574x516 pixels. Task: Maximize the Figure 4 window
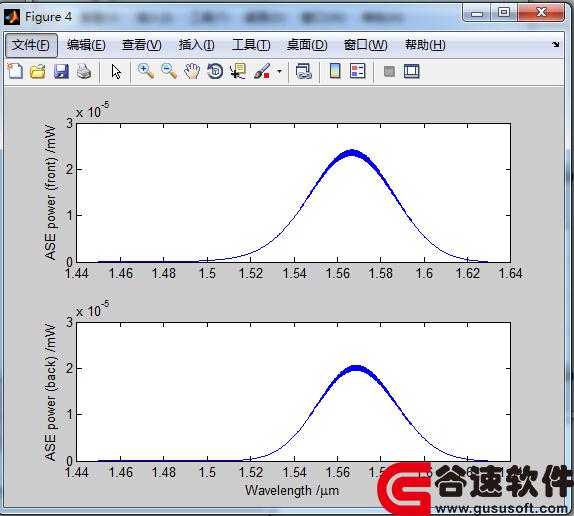[504, 12]
